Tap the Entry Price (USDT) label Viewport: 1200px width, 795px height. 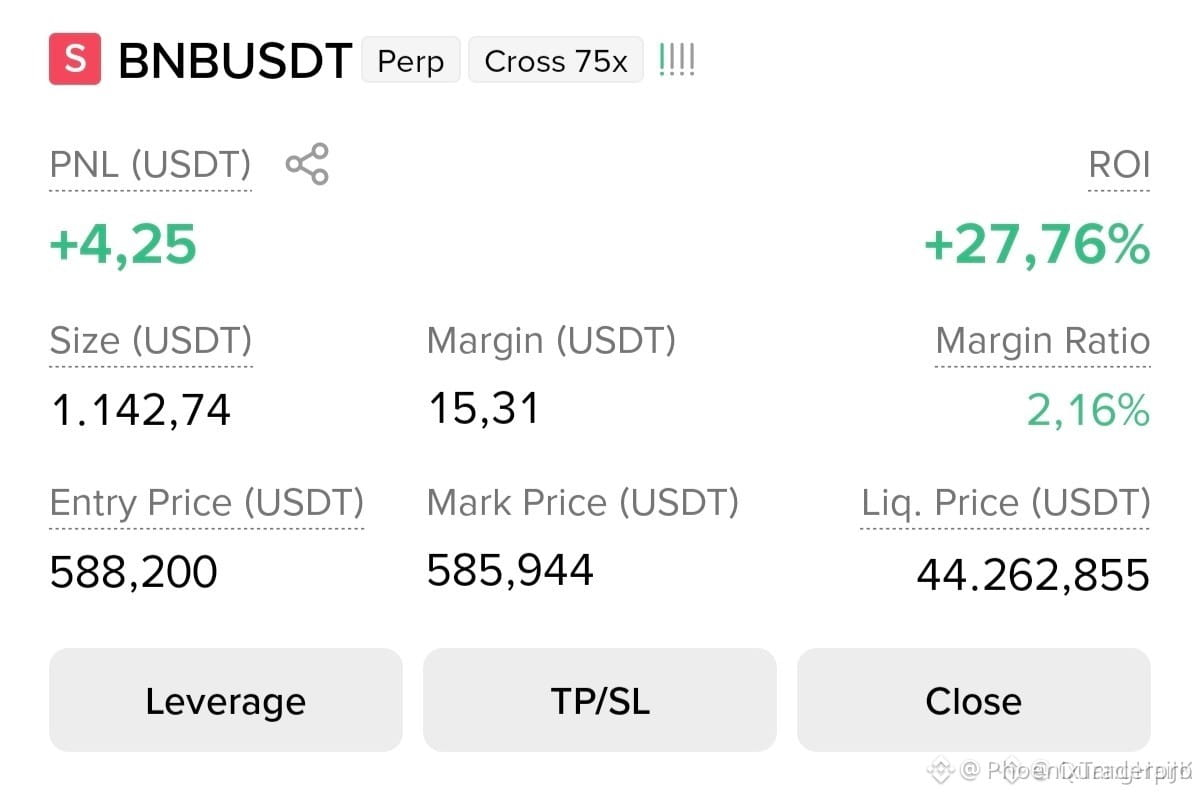(x=207, y=503)
